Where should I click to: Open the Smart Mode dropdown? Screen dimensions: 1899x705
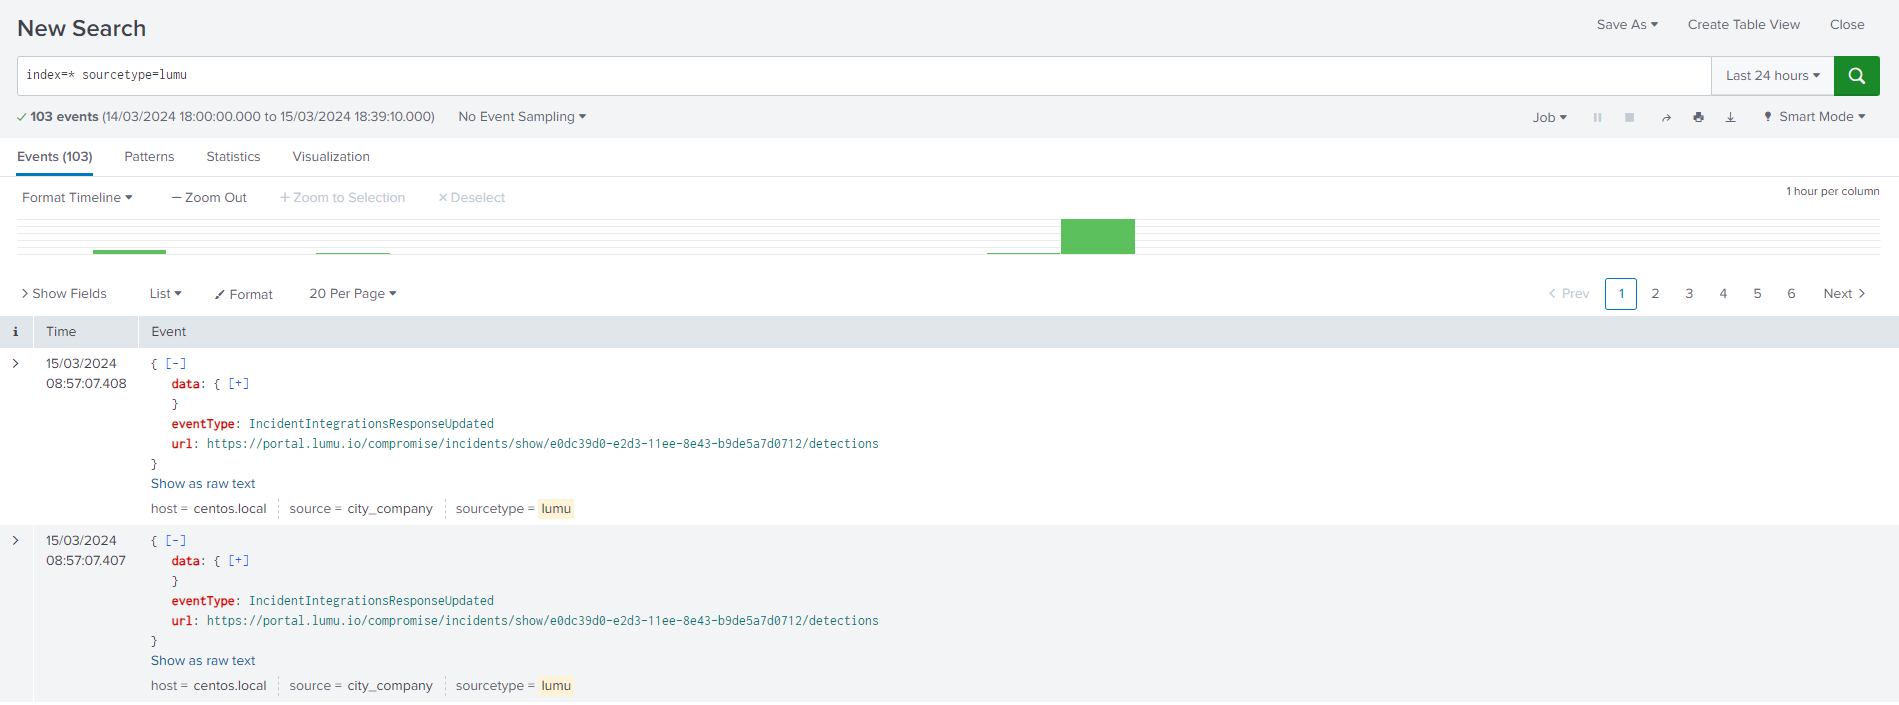tap(1815, 117)
